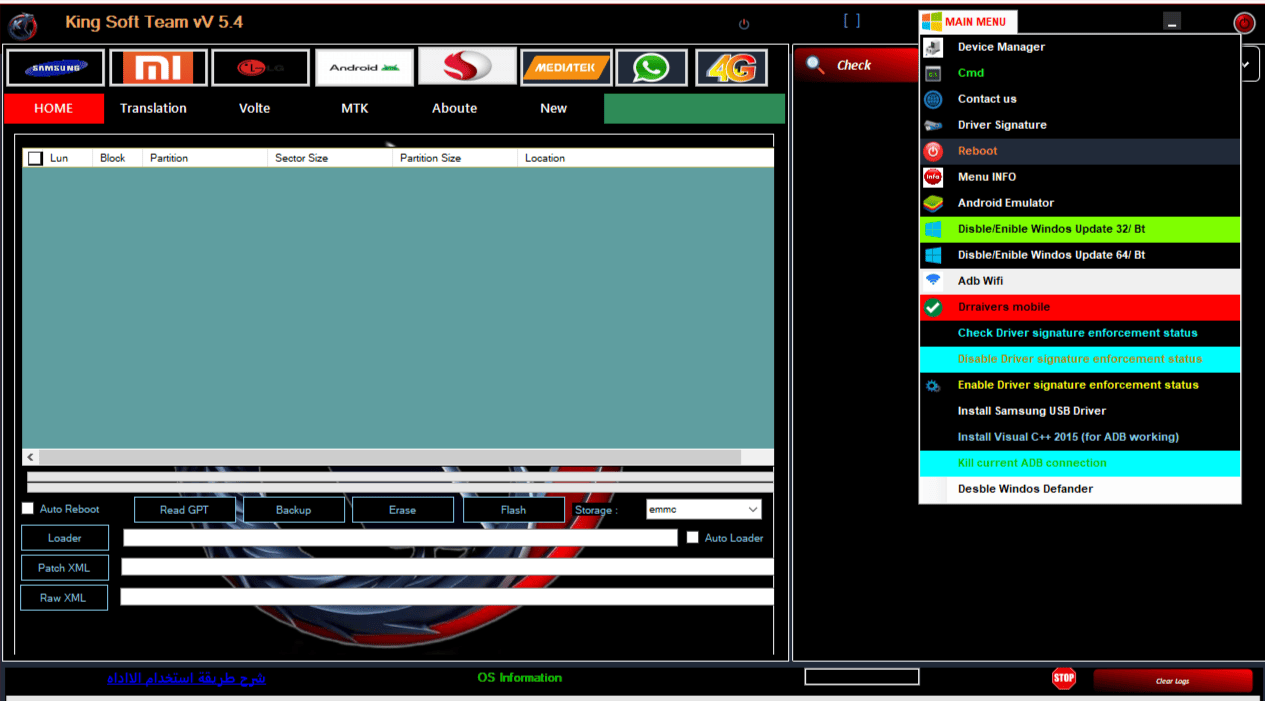
Task: Select Cmd menu entry
Action: [1080, 73]
